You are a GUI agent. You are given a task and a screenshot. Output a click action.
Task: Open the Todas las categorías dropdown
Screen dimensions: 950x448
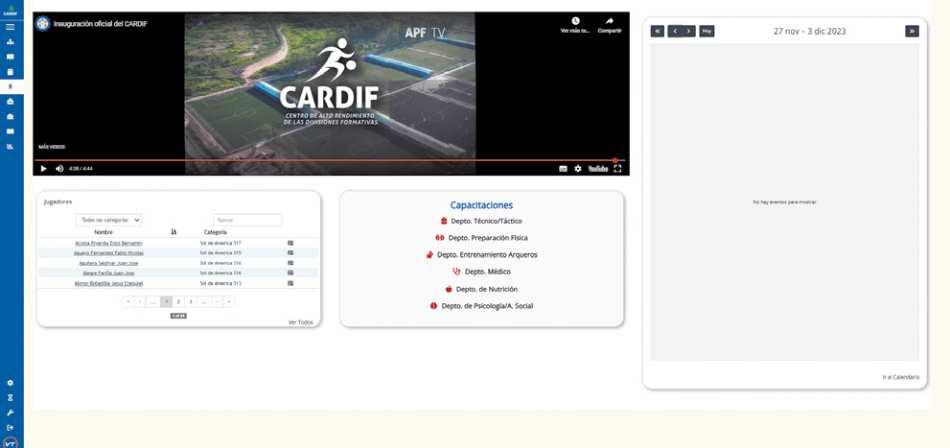109,220
